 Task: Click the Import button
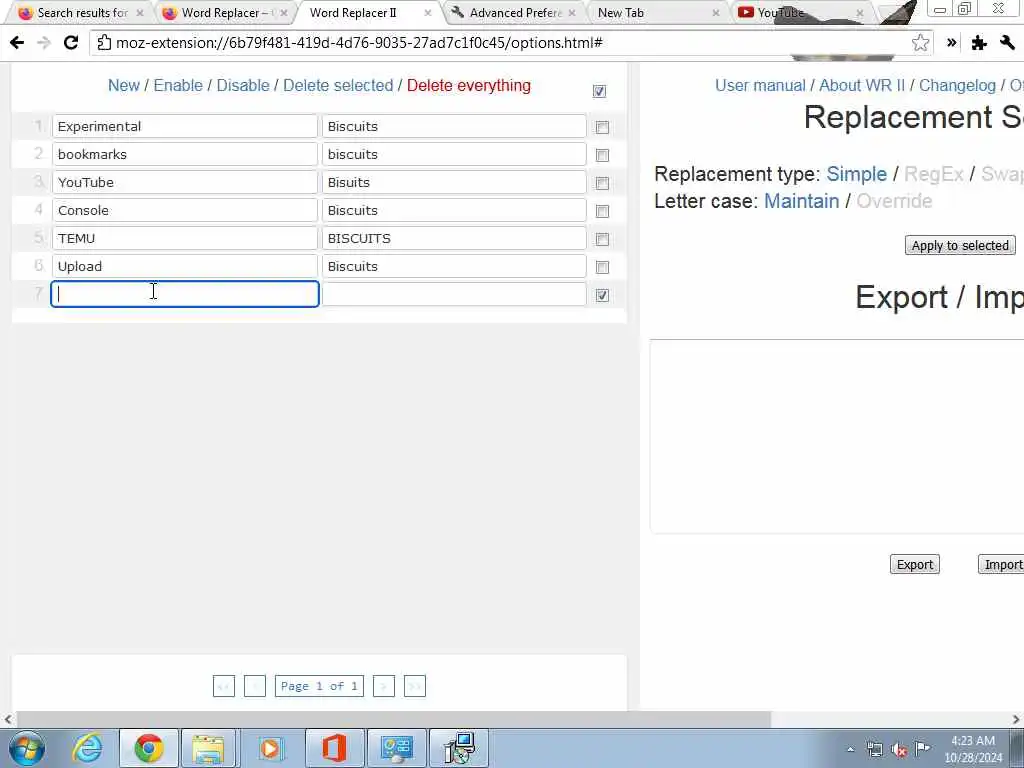[1002, 565]
